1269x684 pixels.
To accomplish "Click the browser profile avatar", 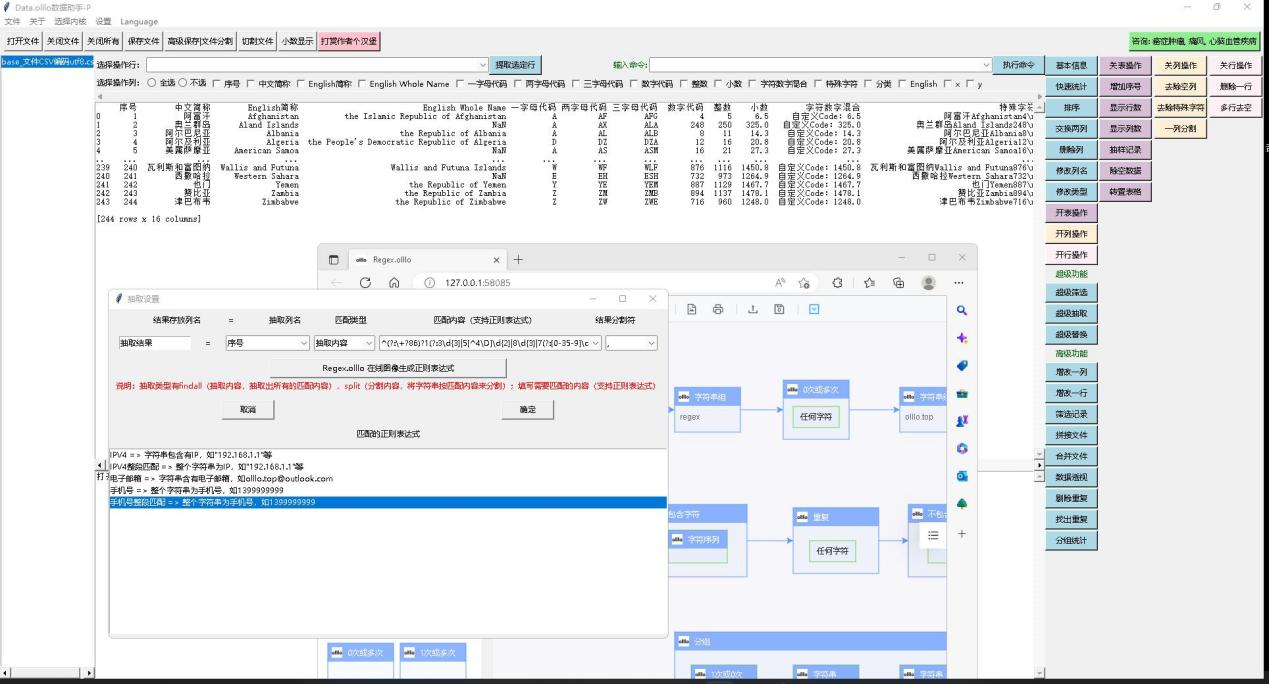I will [928, 283].
